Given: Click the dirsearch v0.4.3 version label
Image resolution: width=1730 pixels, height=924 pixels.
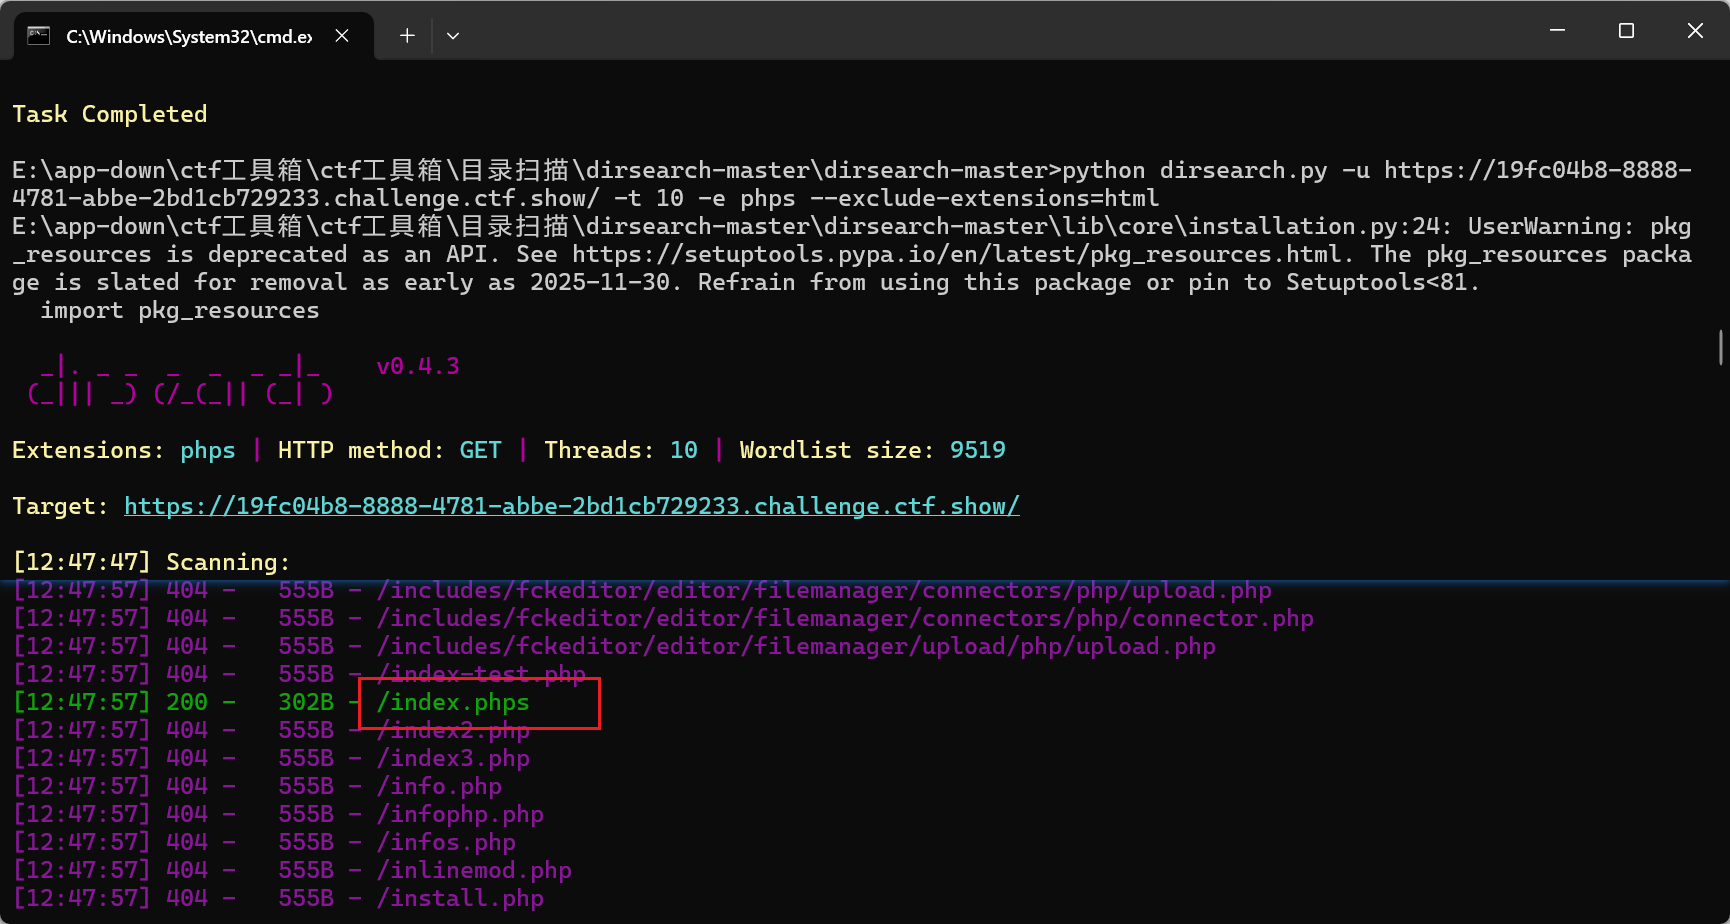Looking at the screenshot, I should [417, 366].
